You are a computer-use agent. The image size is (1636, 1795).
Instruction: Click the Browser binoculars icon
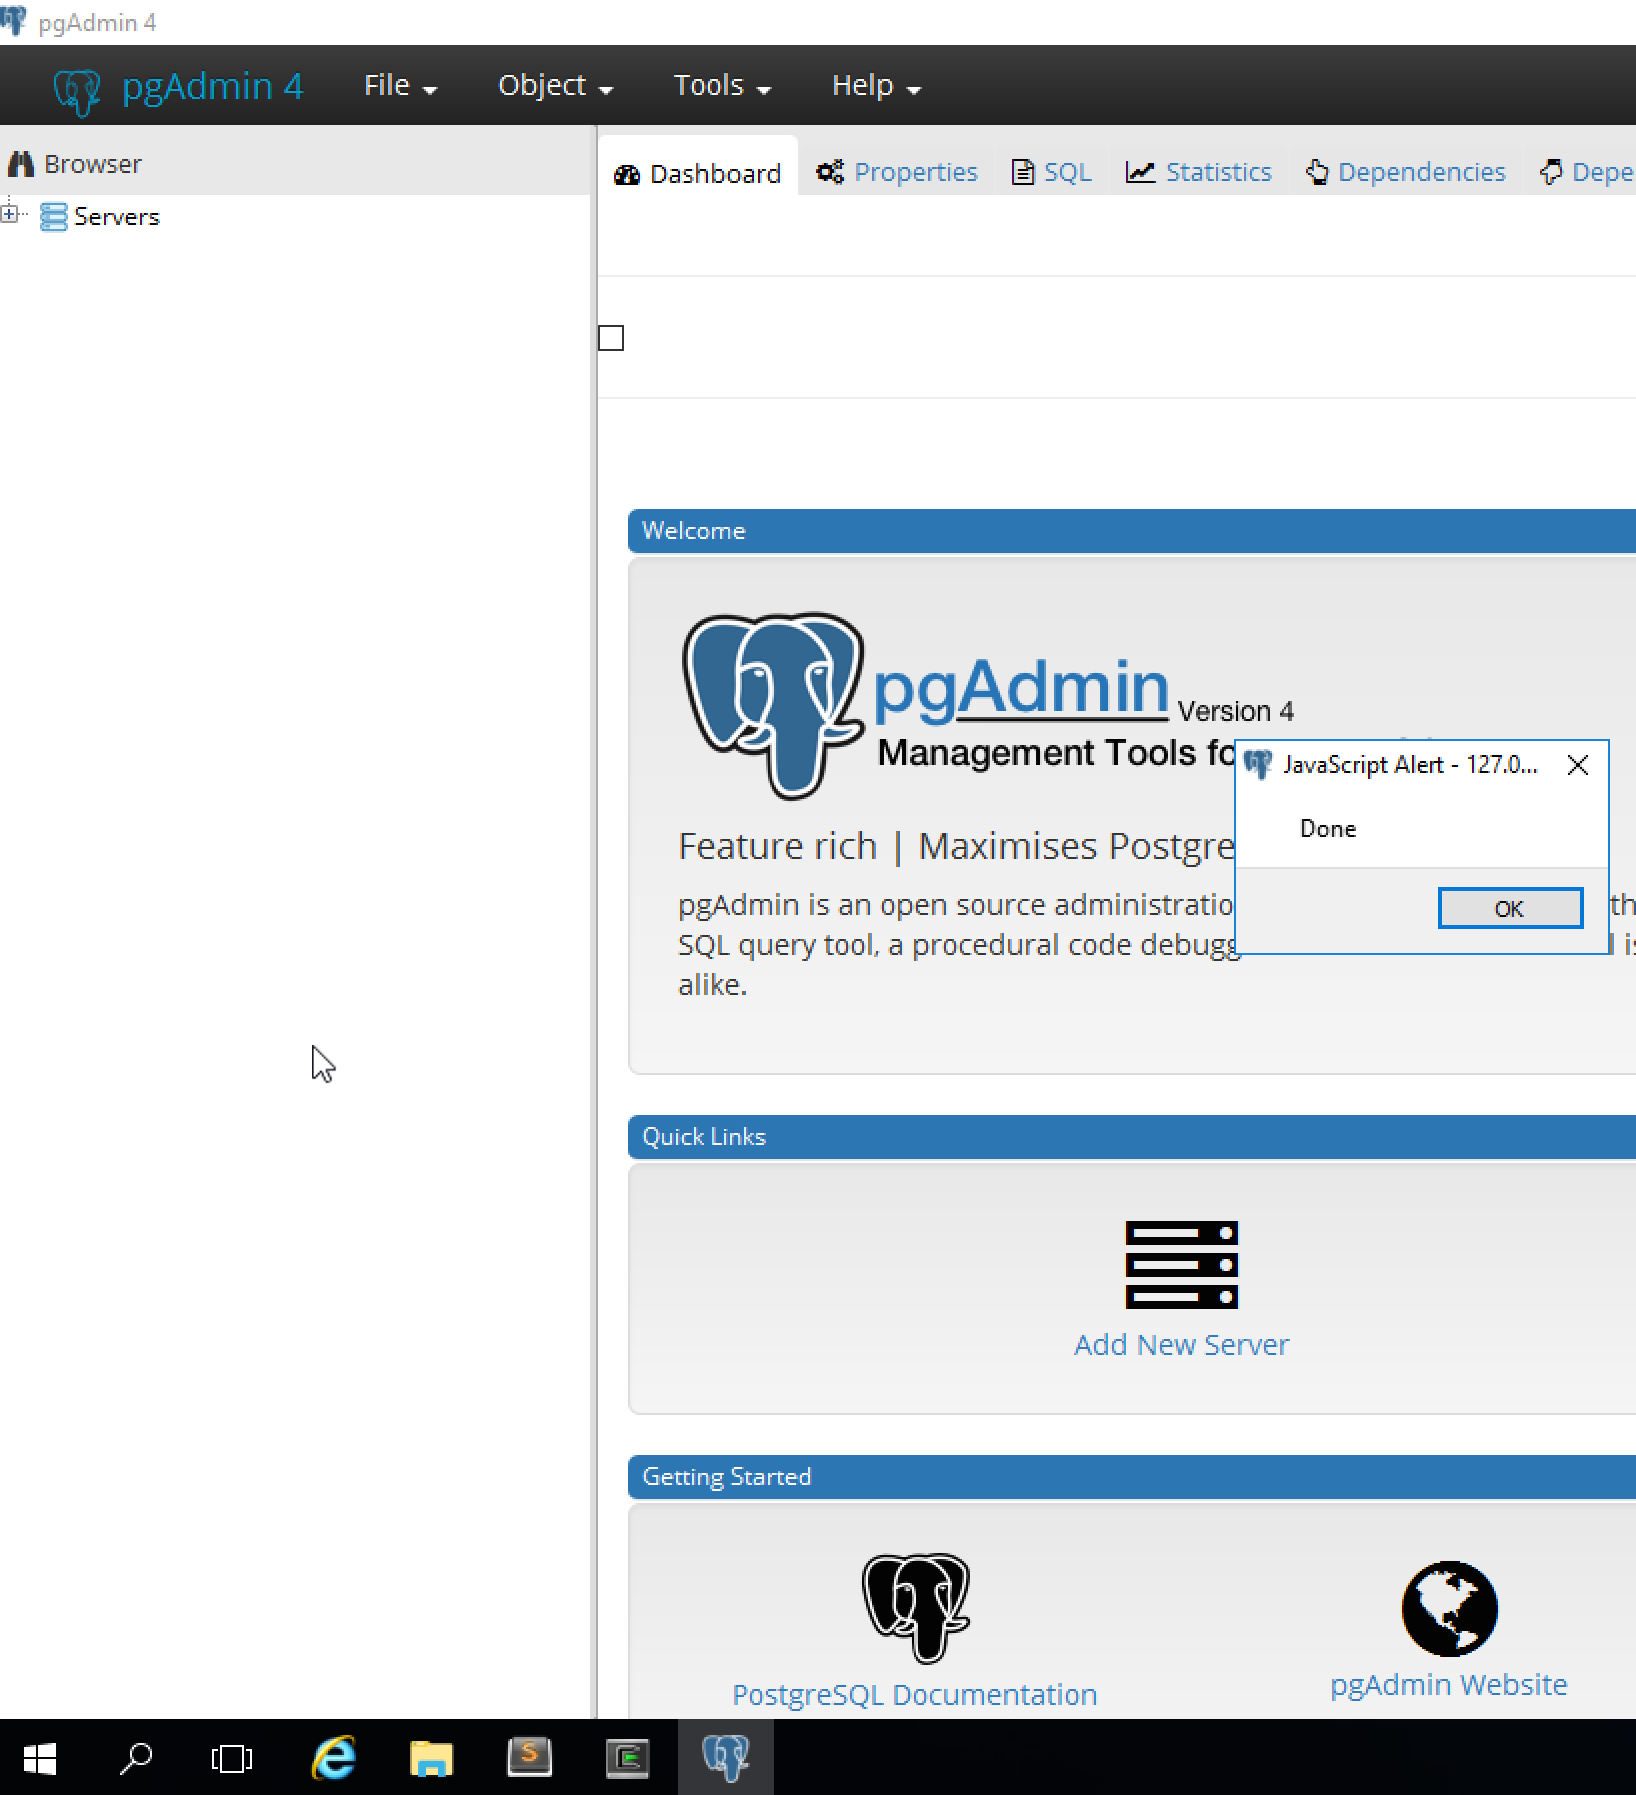(21, 163)
